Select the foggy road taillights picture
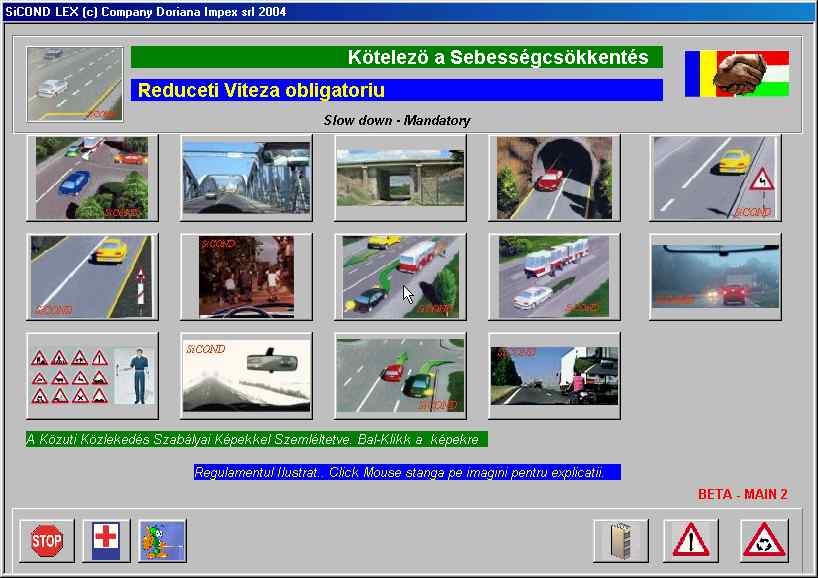This screenshot has height=578, width=818. (x=715, y=276)
